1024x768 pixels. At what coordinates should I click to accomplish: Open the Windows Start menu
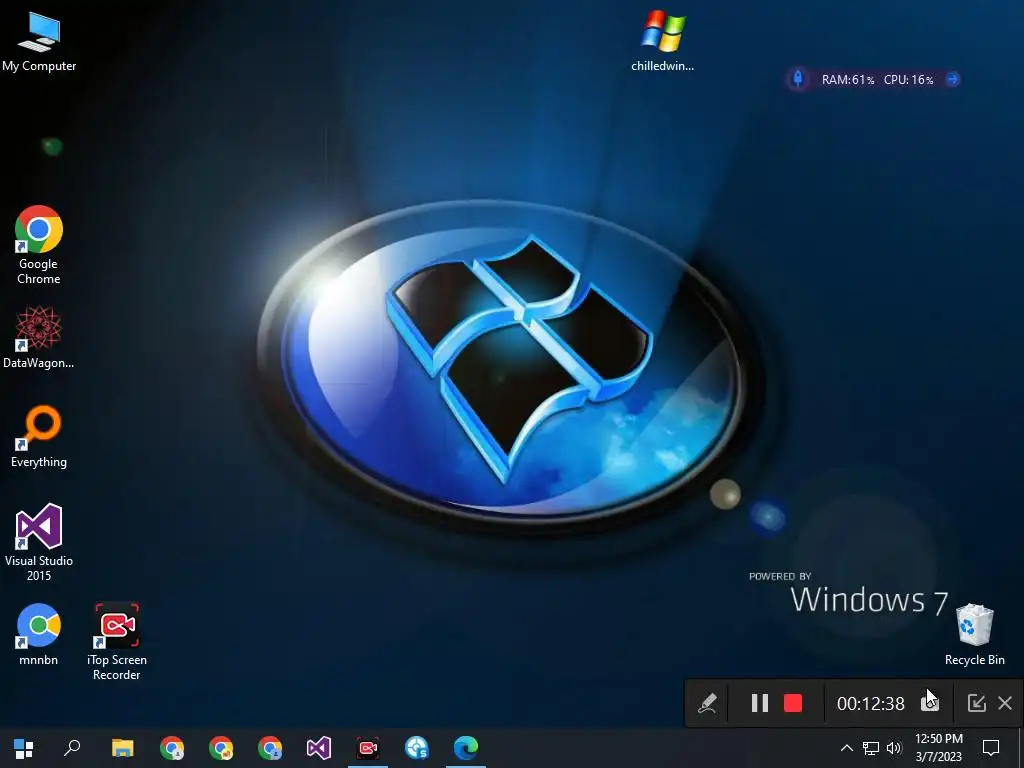click(x=24, y=748)
